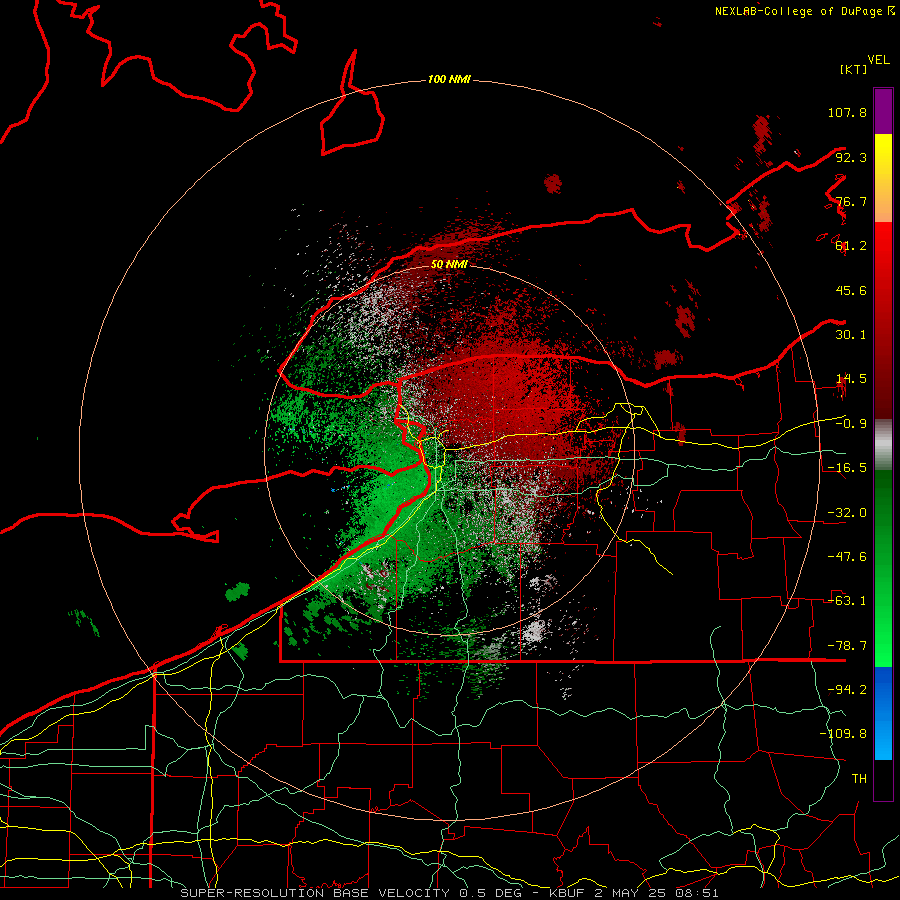The height and width of the screenshot is (900, 900).
Task: Click the -16.5 velocity scale value
Action: point(847,468)
